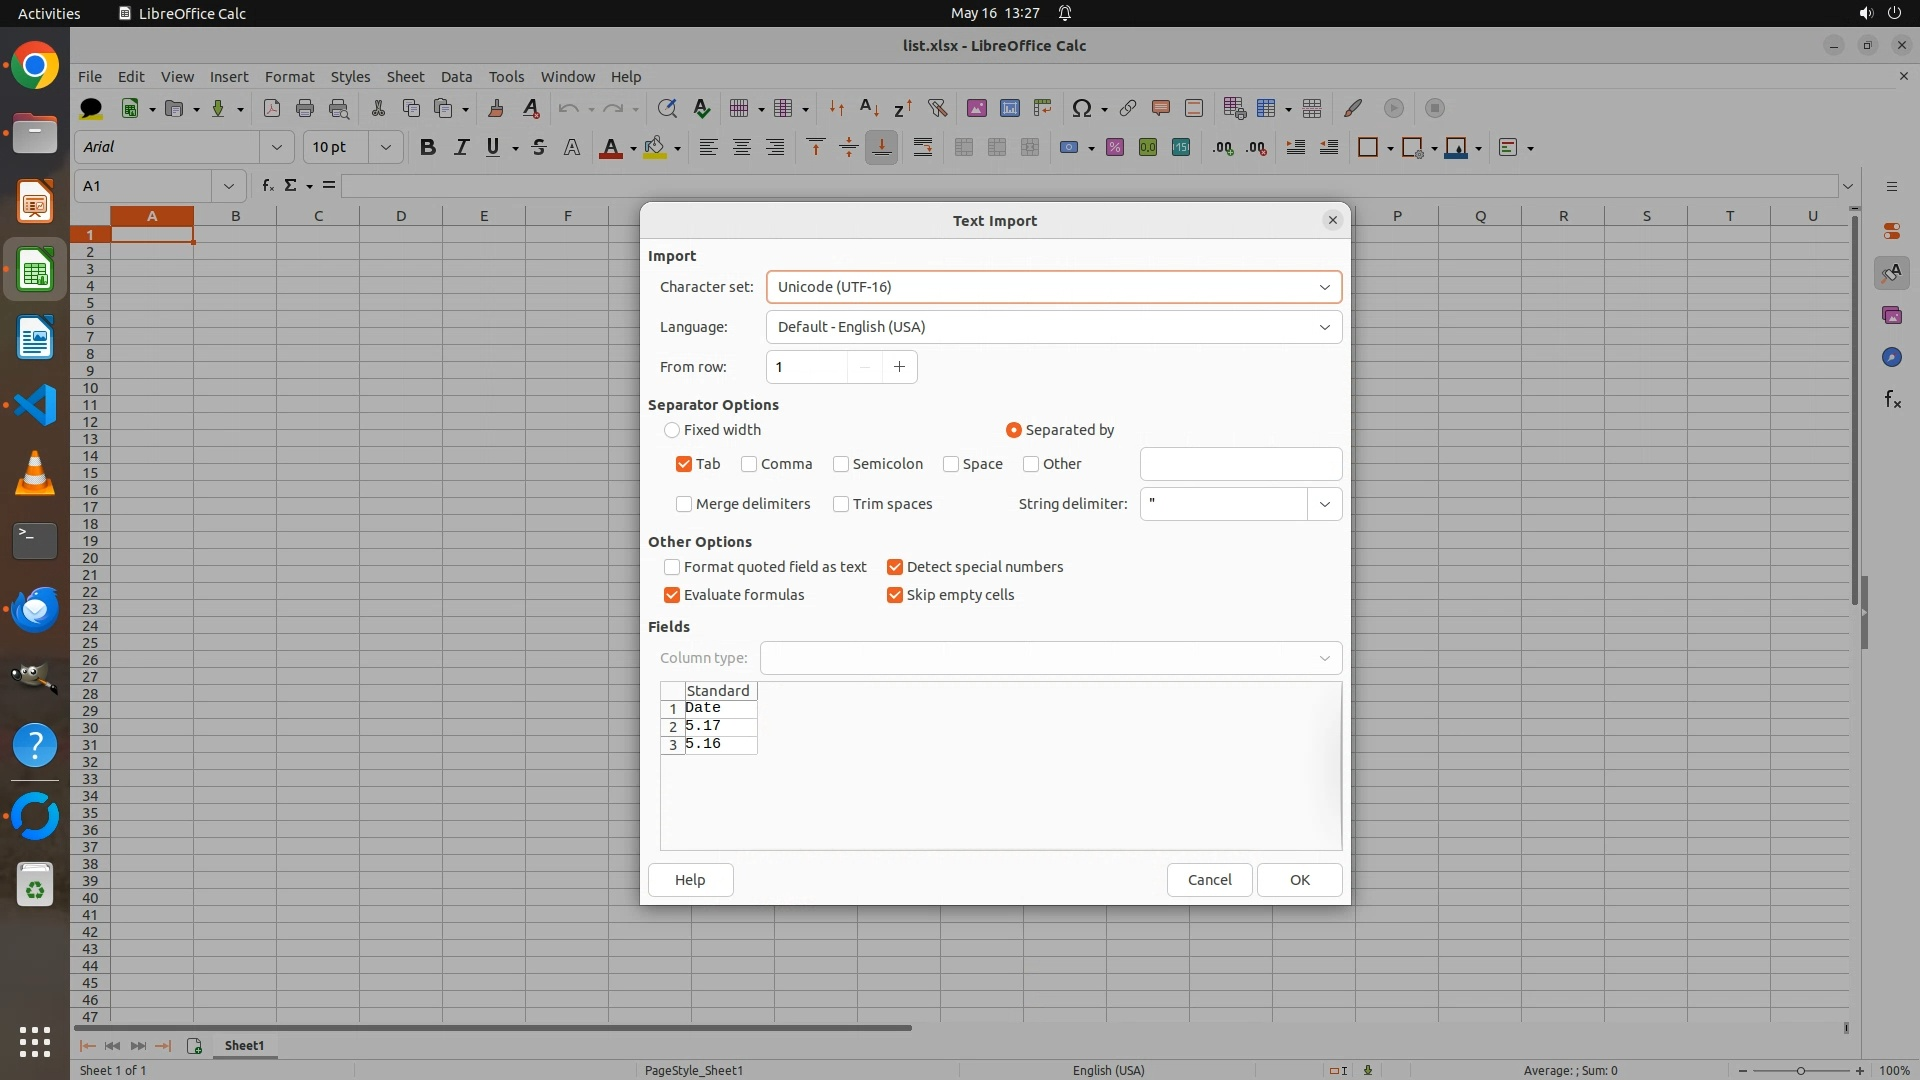The image size is (1920, 1080).
Task: Open the sidebar Functions panel icon
Action: [1892, 400]
